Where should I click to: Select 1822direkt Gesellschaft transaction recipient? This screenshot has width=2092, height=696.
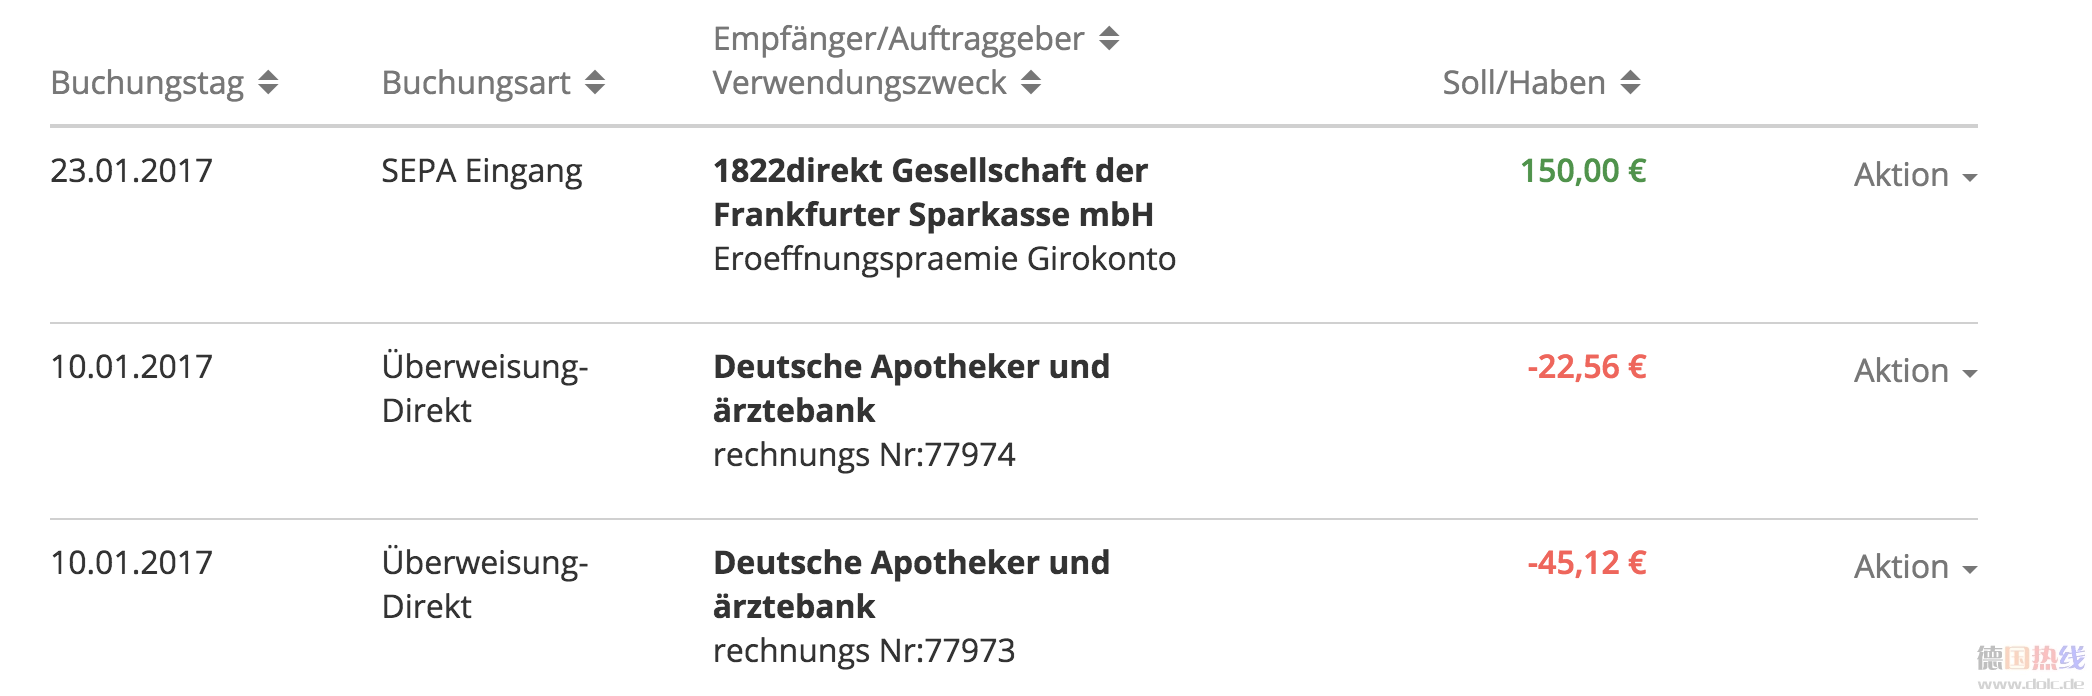coord(933,192)
